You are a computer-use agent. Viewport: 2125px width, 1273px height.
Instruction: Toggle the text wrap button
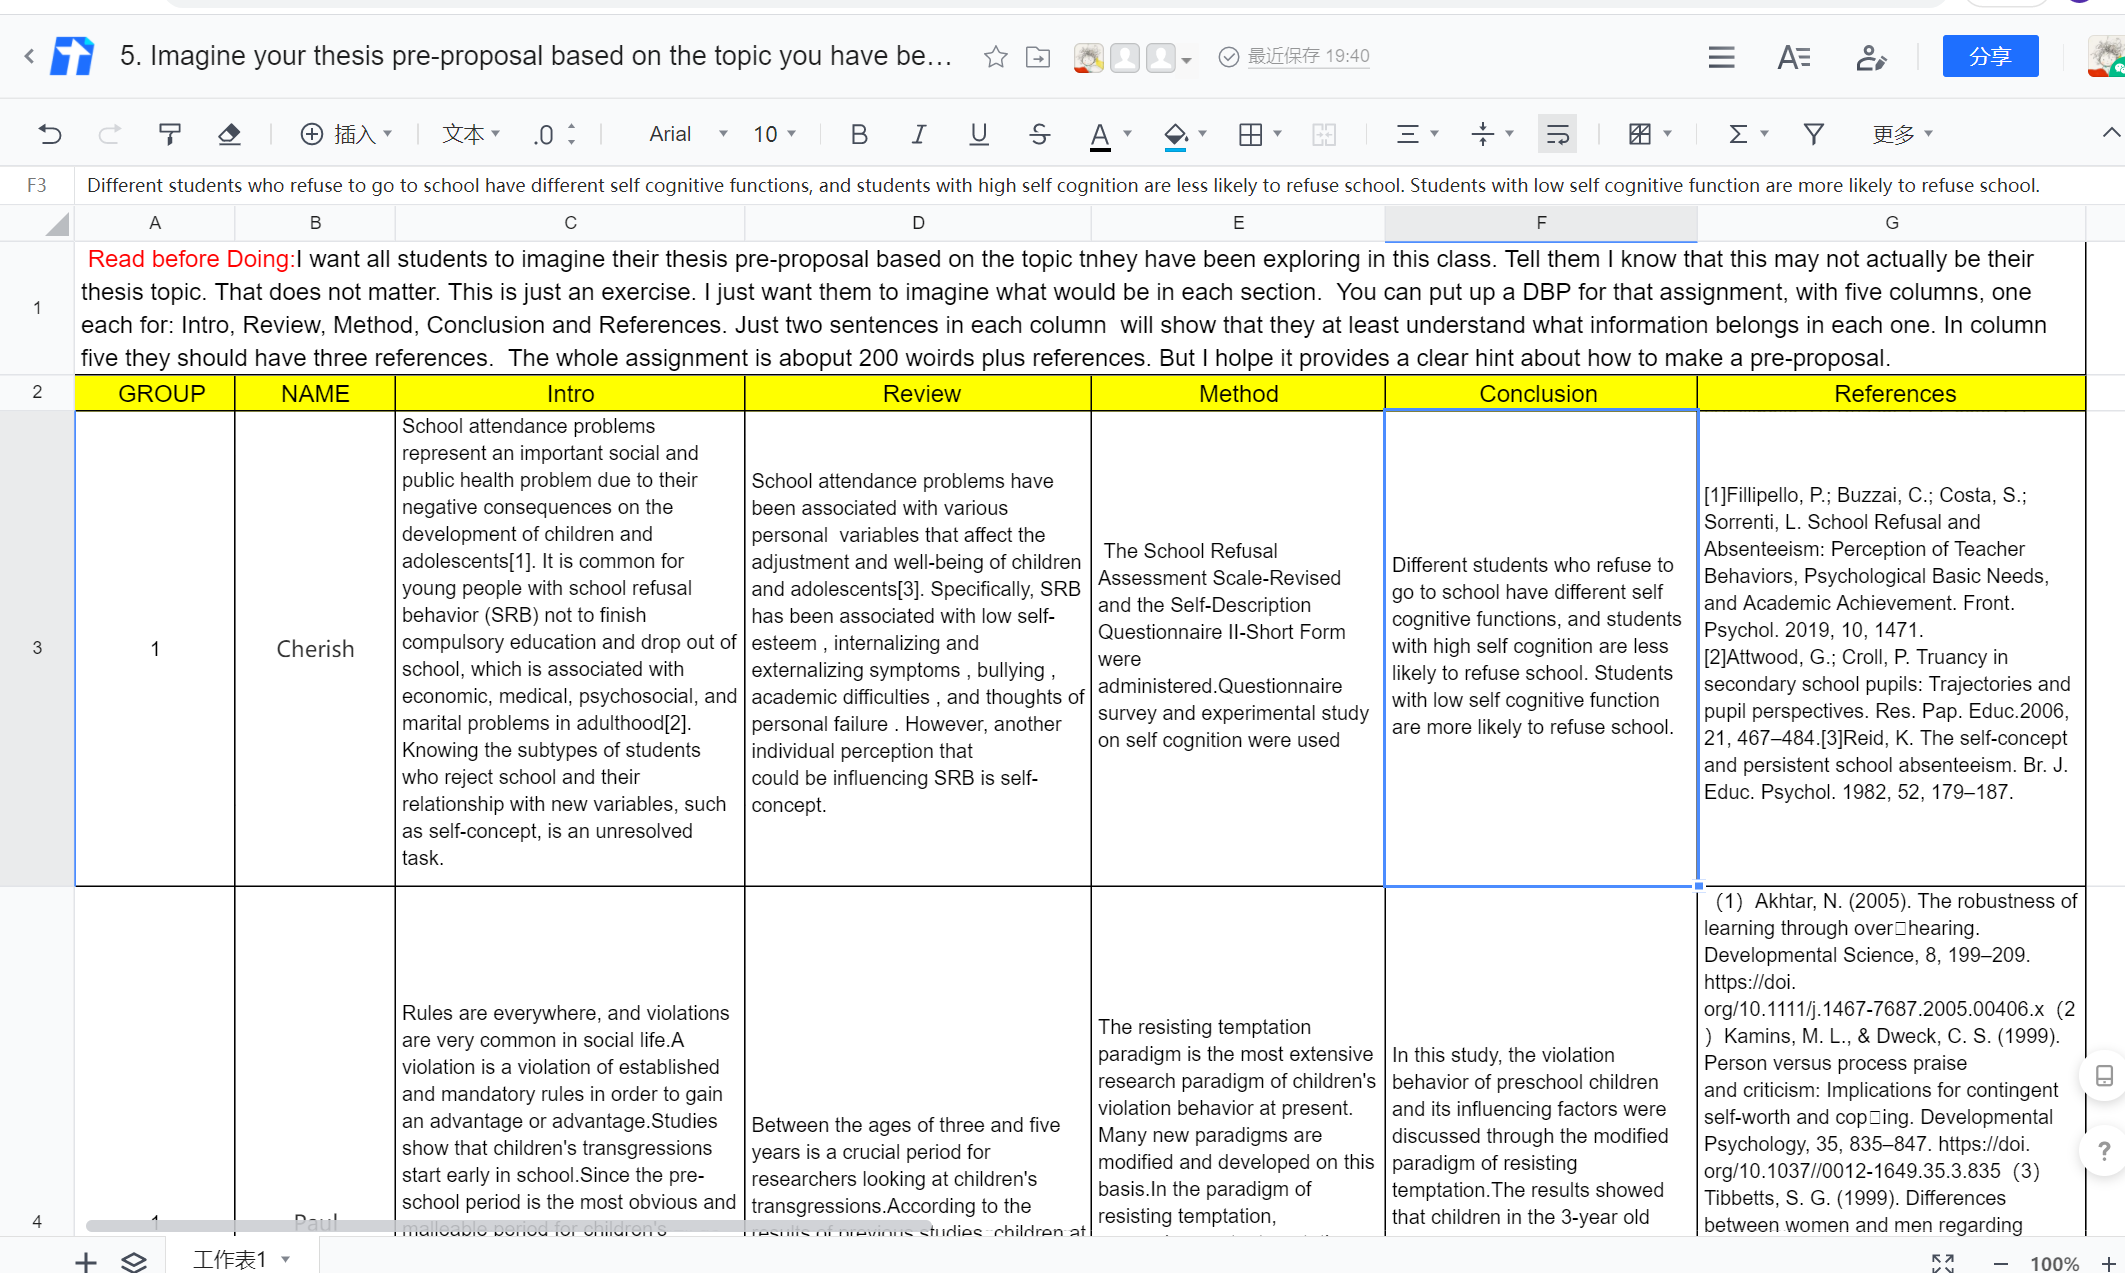1557,134
